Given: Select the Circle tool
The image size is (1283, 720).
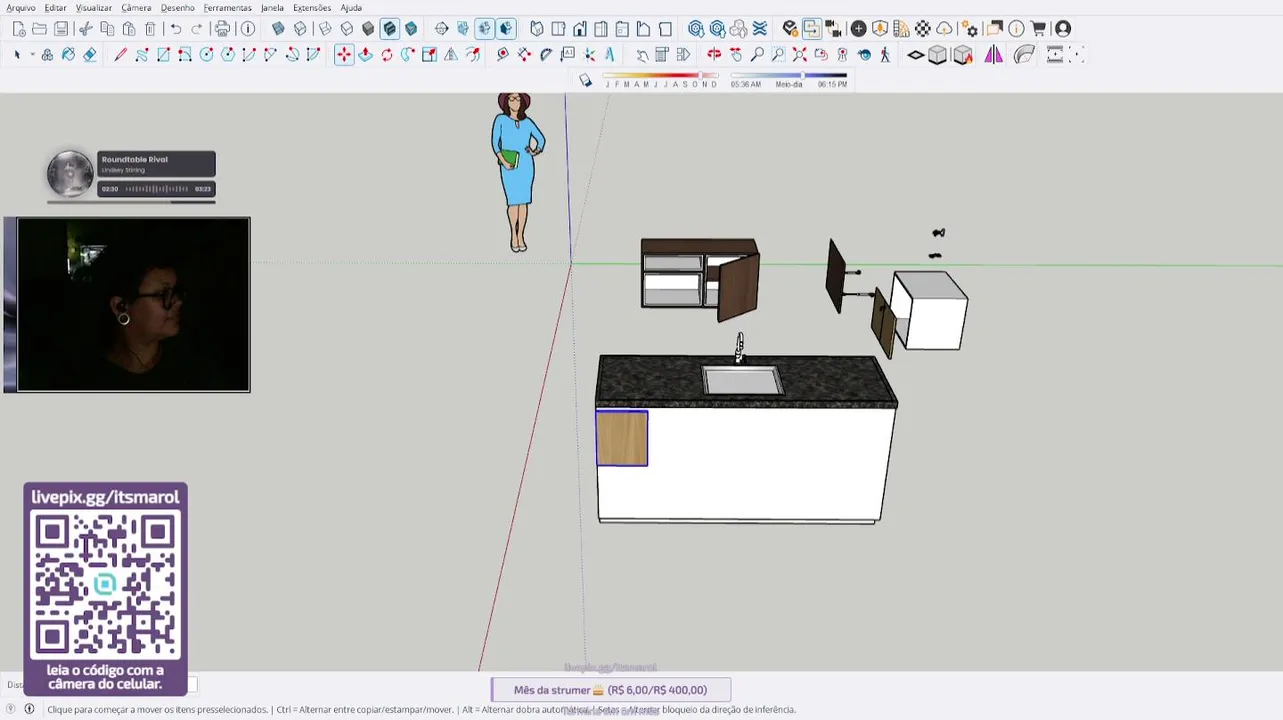Looking at the screenshot, I should [x=206, y=55].
